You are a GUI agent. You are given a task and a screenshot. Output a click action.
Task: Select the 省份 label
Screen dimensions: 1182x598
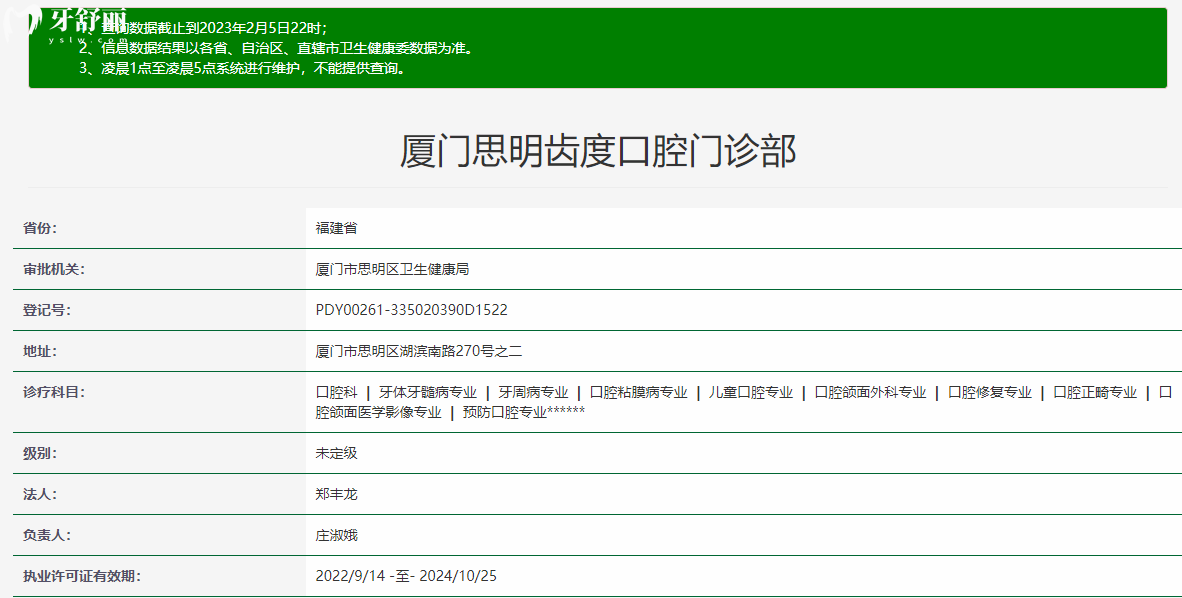(40, 228)
